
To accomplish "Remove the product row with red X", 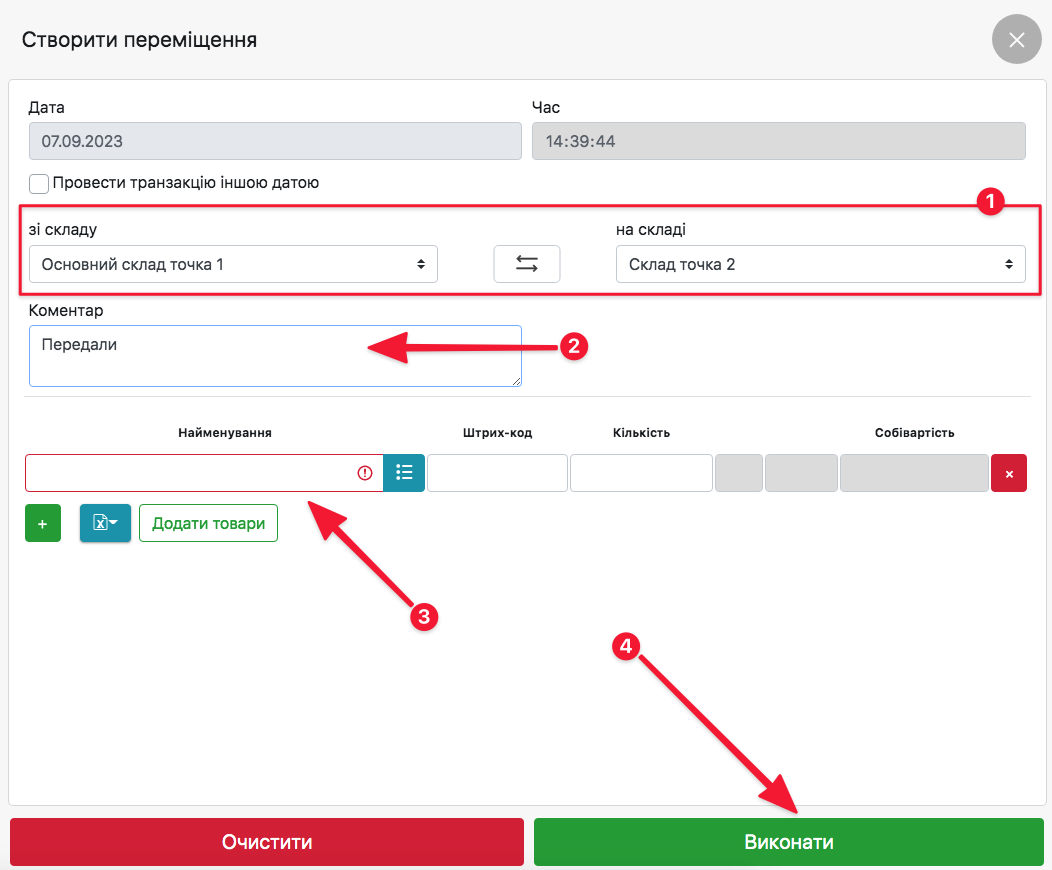I will point(1008,473).
